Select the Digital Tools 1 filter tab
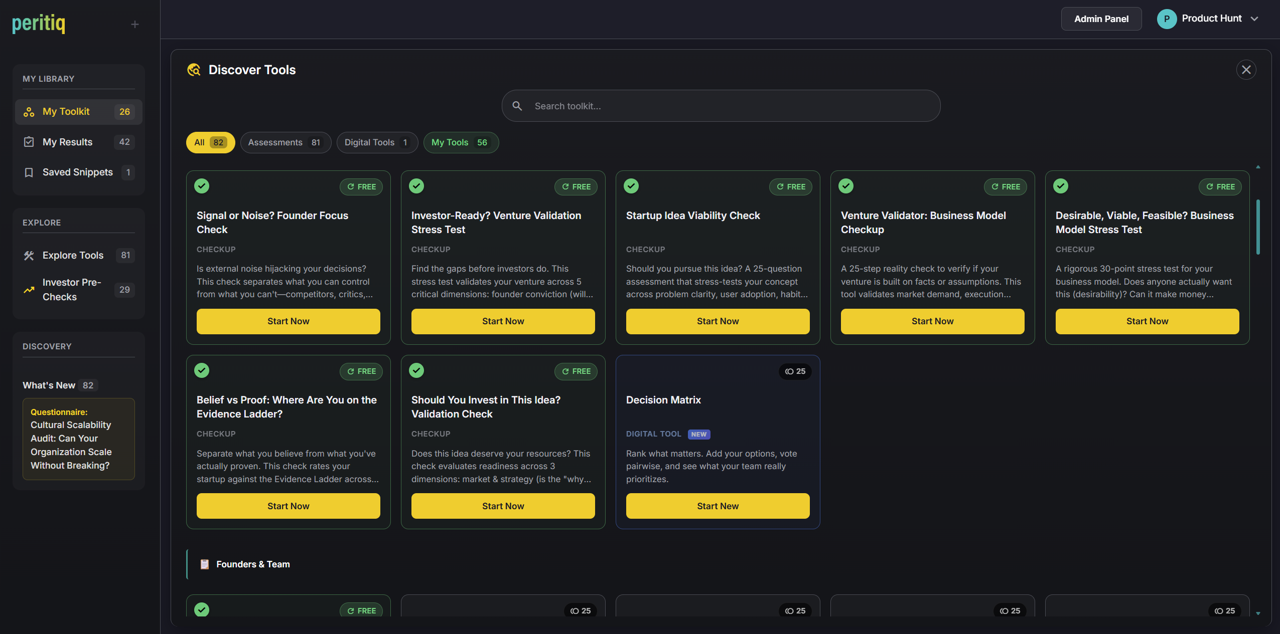Viewport: 1280px width, 634px height. point(377,143)
